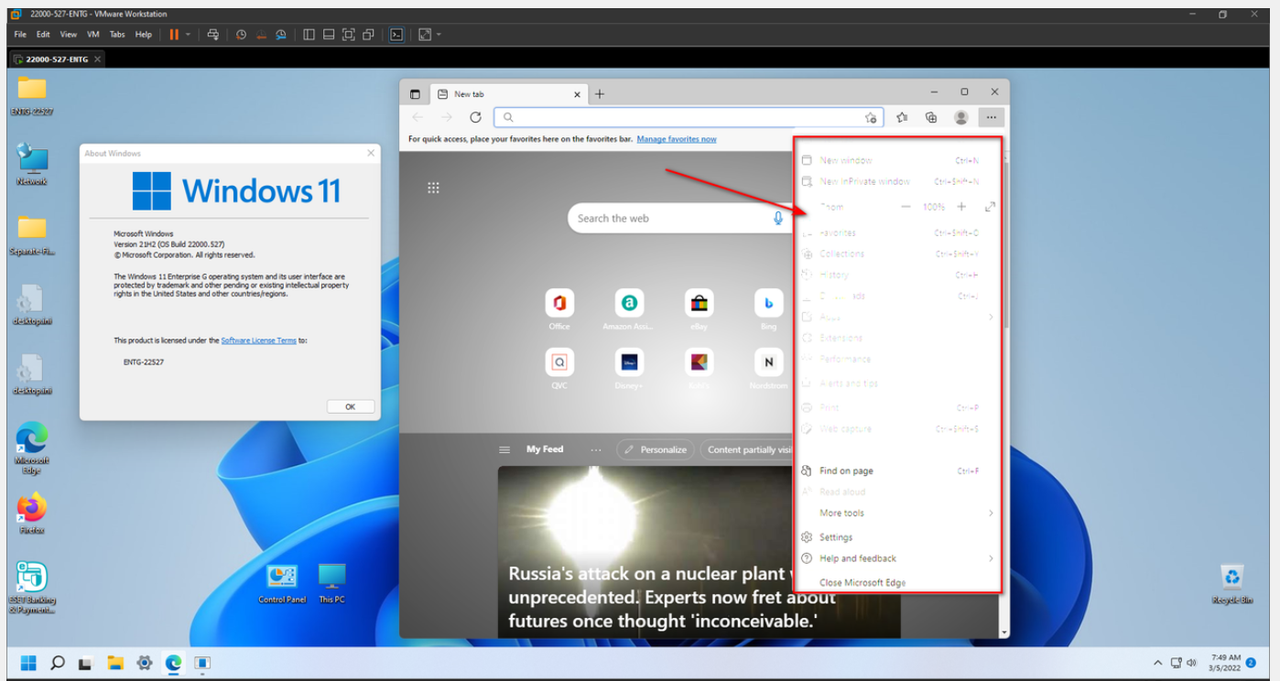
Task: Show hidden tray icons chevron
Action: click(x=1158, y=662)
